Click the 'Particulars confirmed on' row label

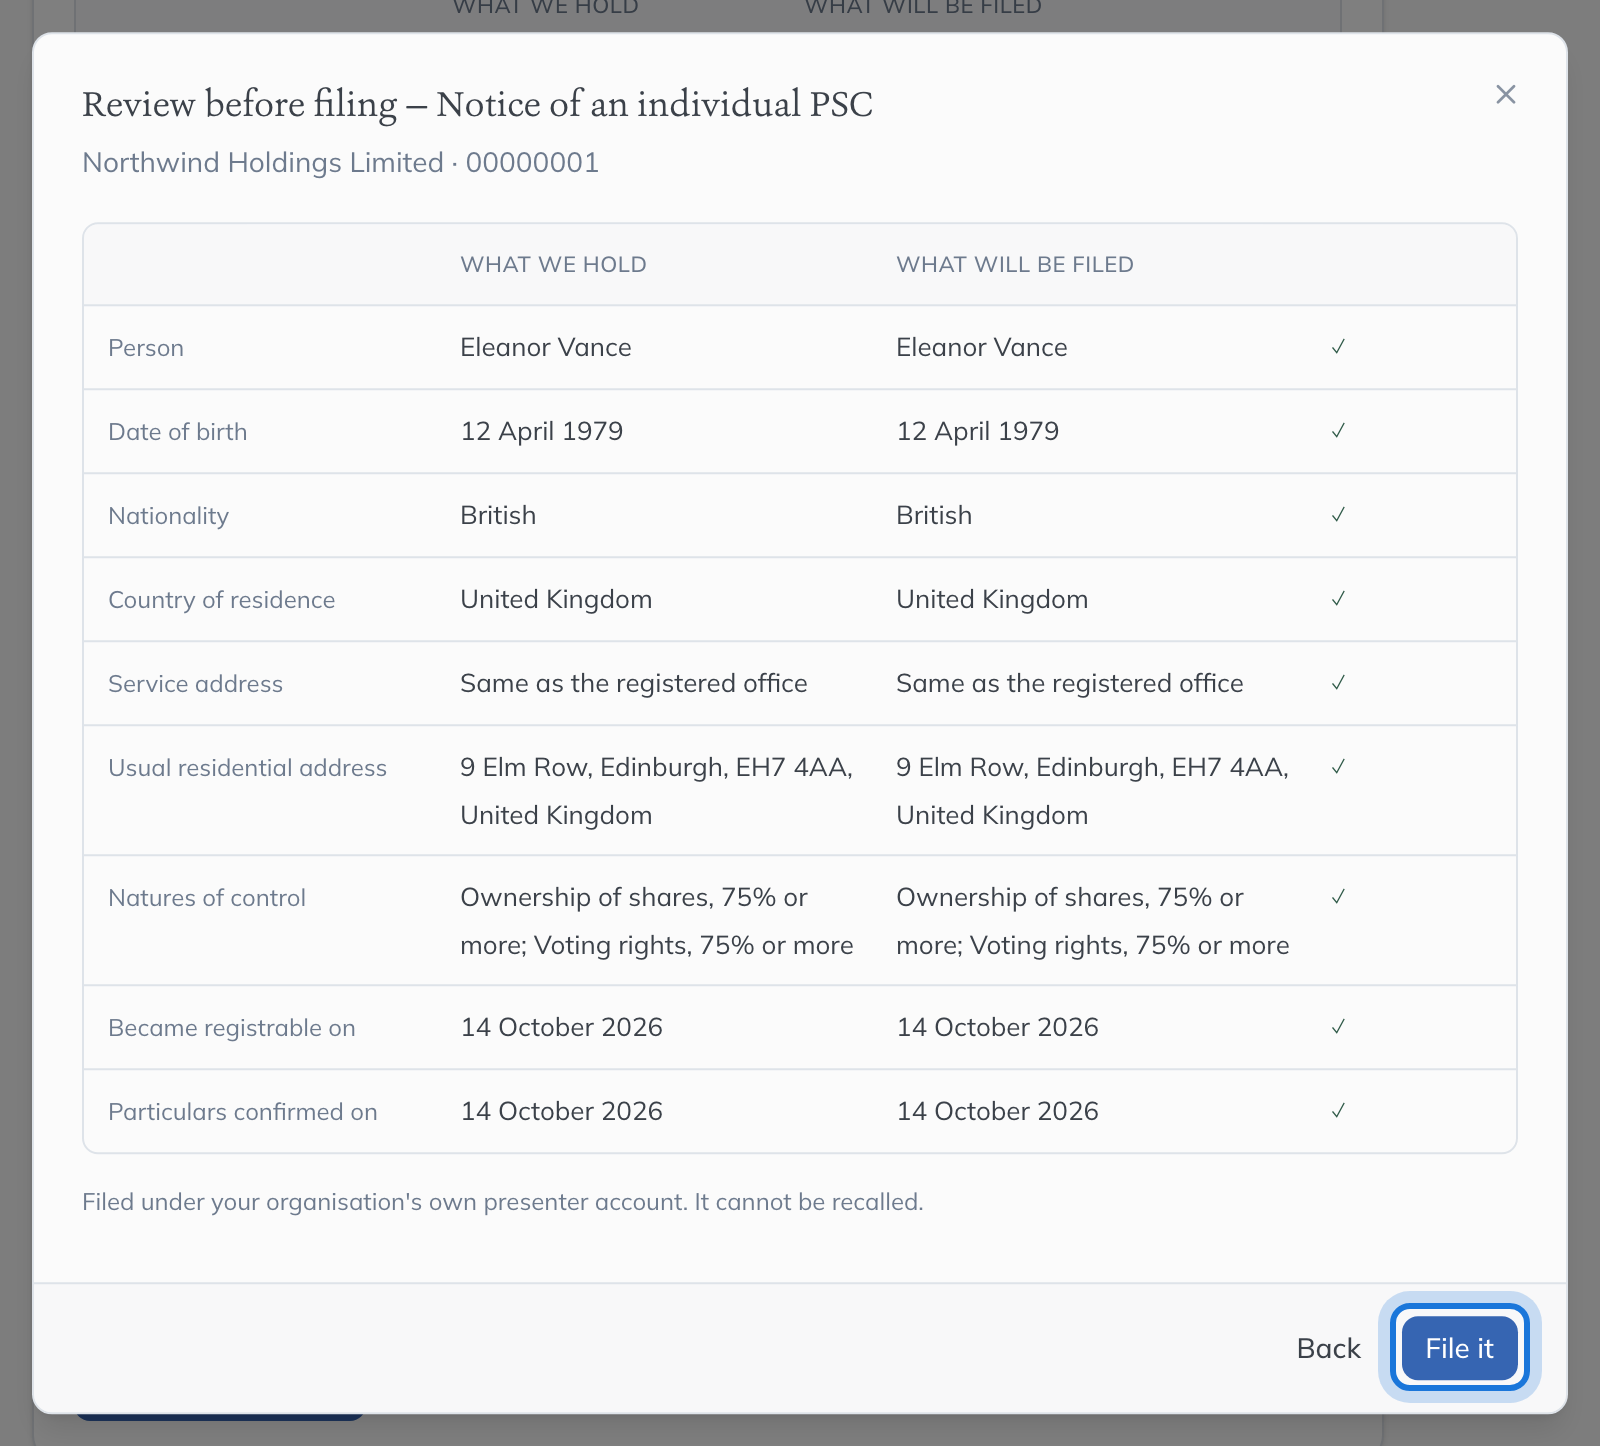(x=242, y=1112)
